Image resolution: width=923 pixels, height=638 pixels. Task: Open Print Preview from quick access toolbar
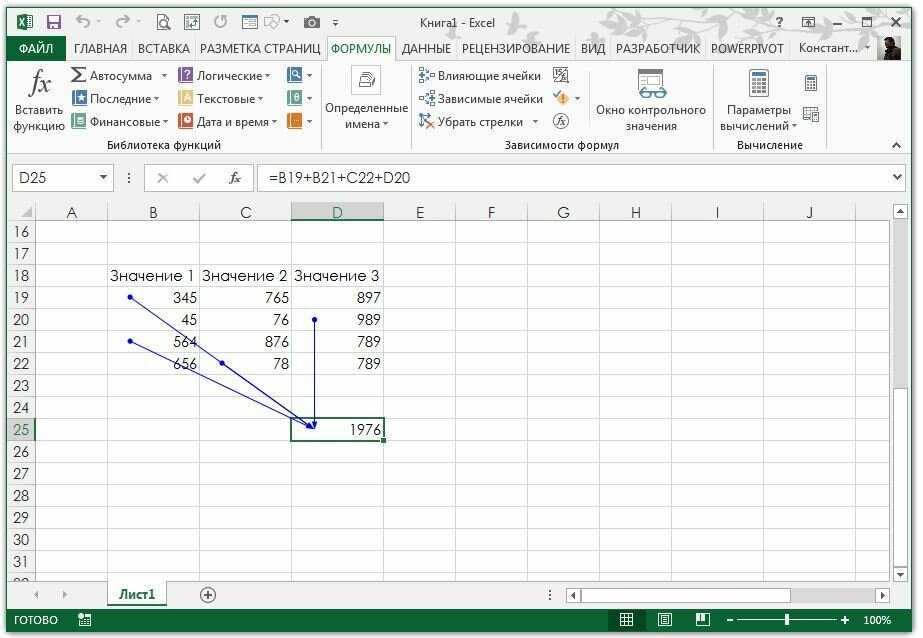tap(163, 22)
